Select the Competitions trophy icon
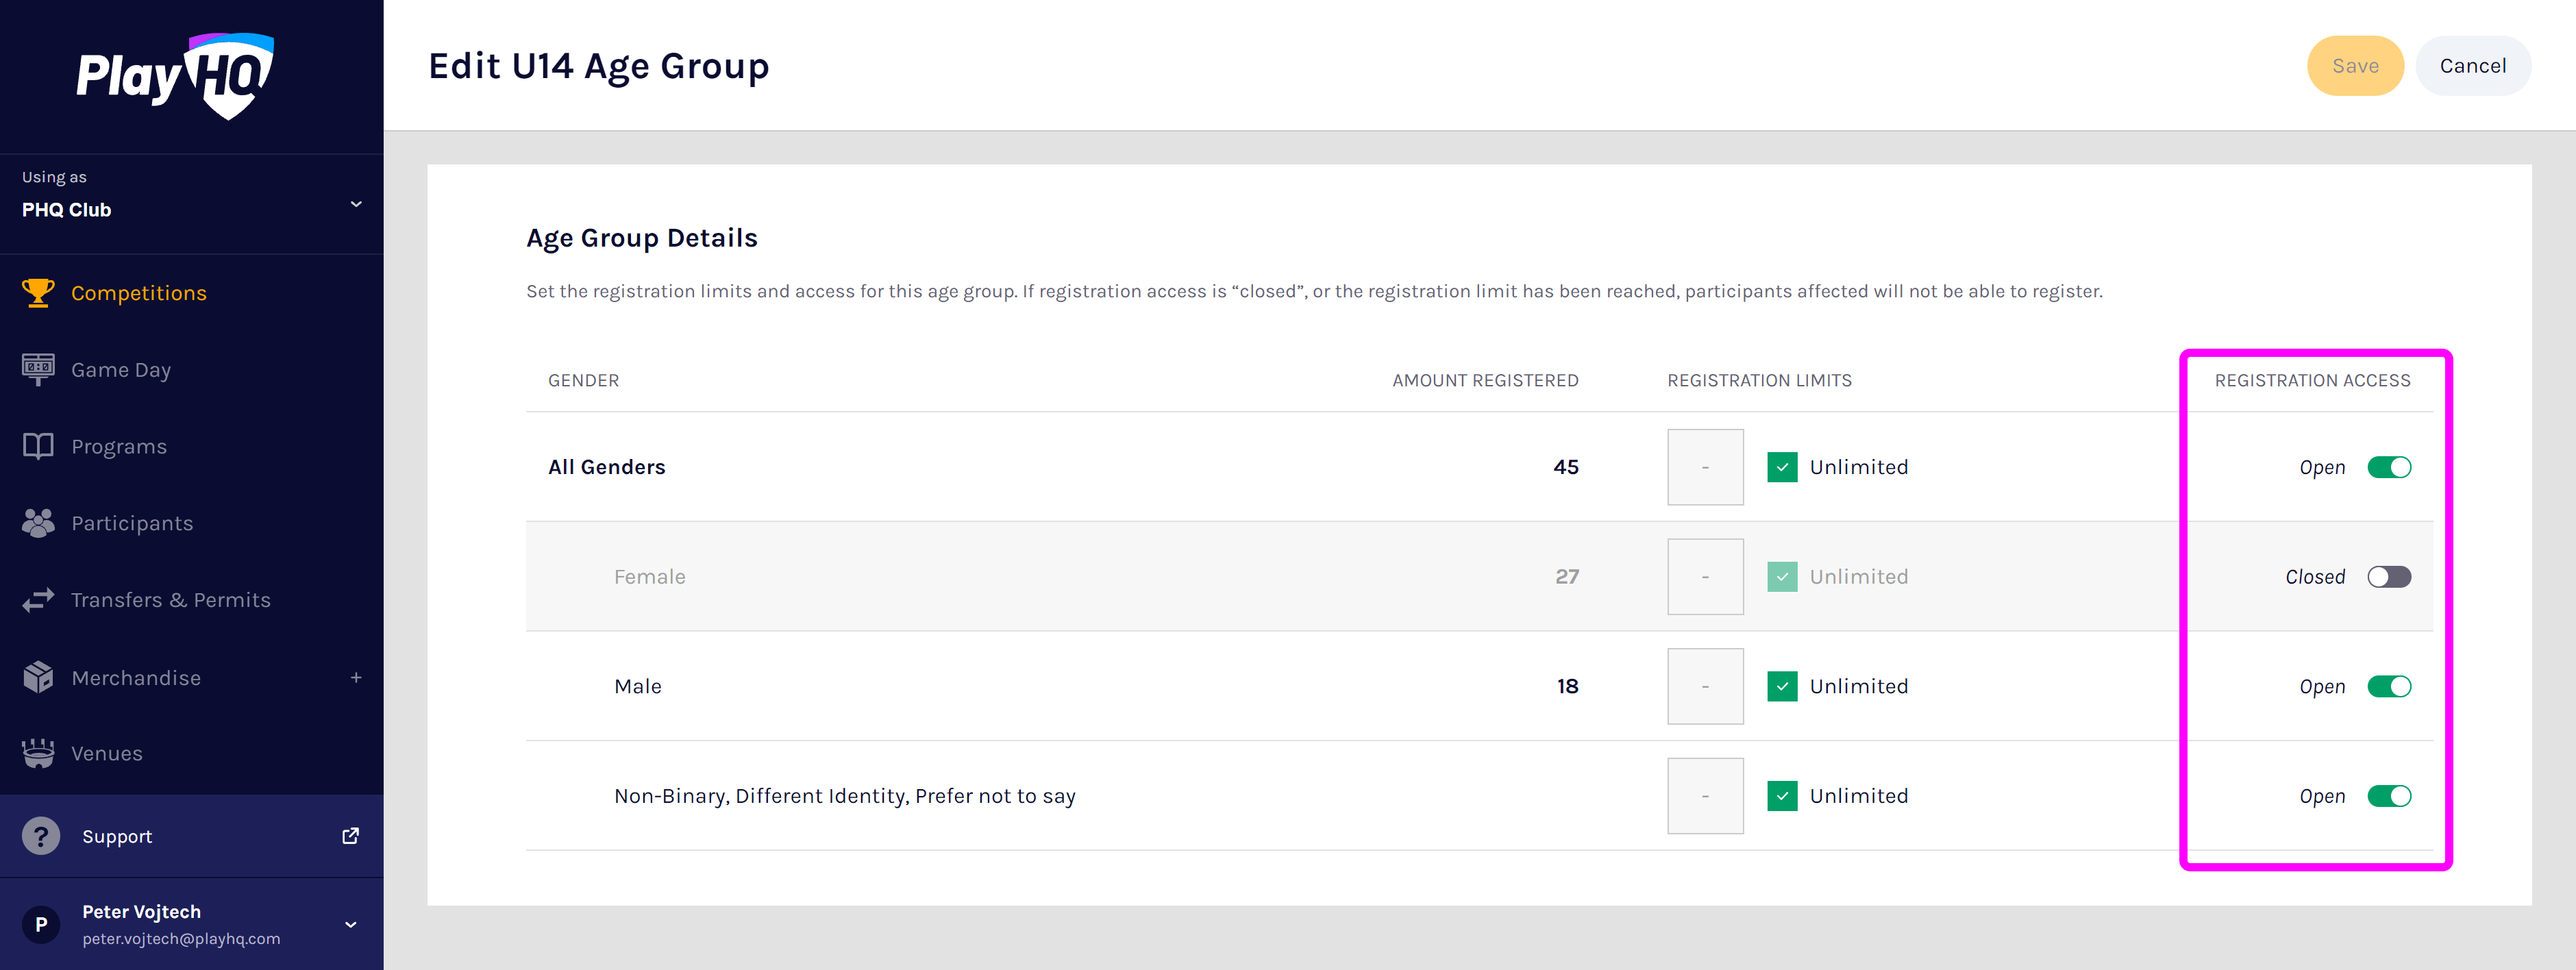Screen dimensions: 2576x970 [x=38, y=292]
